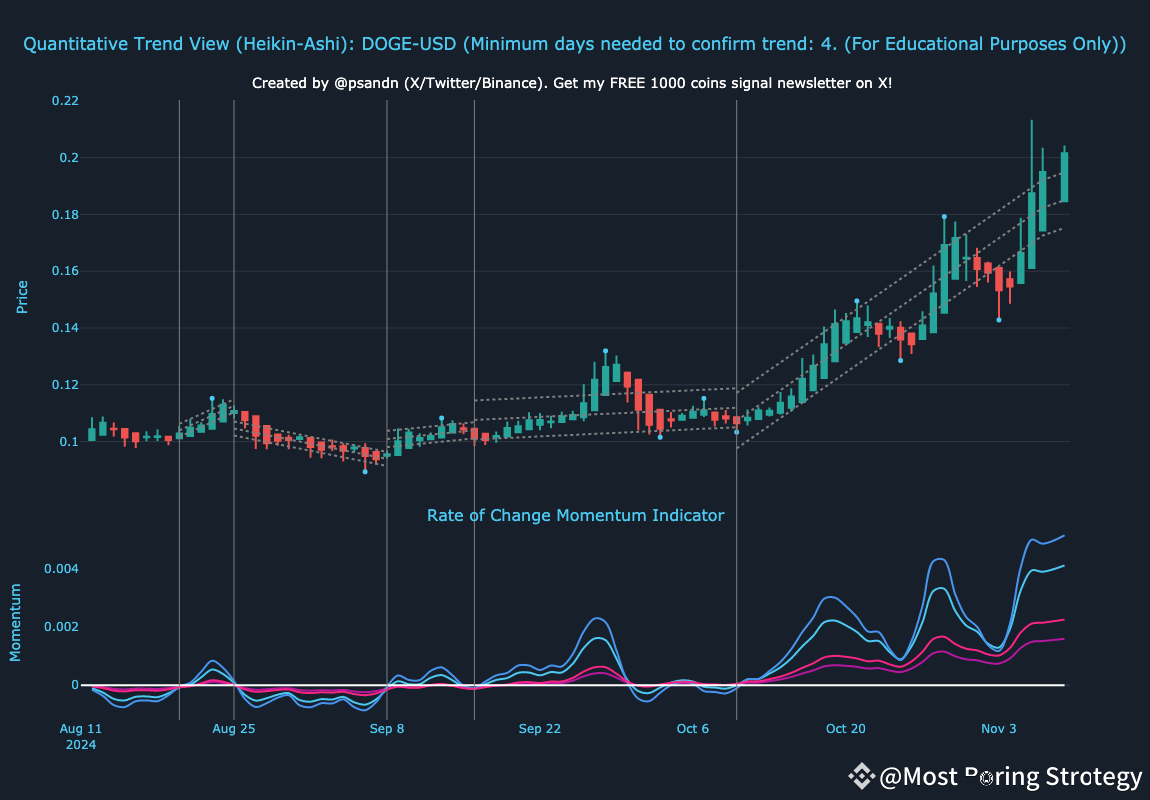Click the 0.2 price axis tick

(x=70, y=158)
